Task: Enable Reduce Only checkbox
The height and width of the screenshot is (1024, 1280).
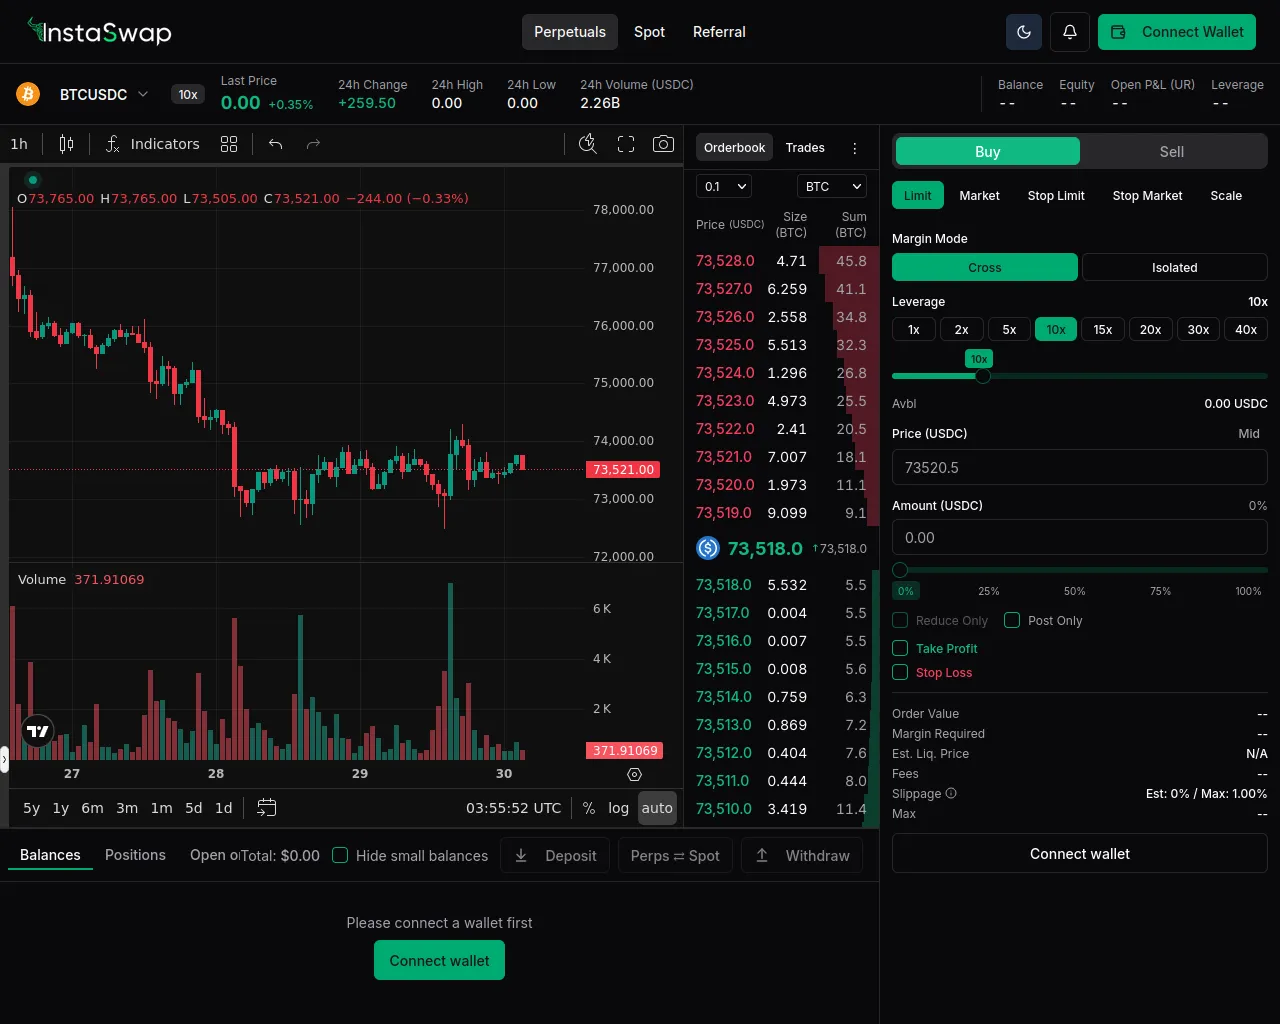Action: (x=900, y=620)
